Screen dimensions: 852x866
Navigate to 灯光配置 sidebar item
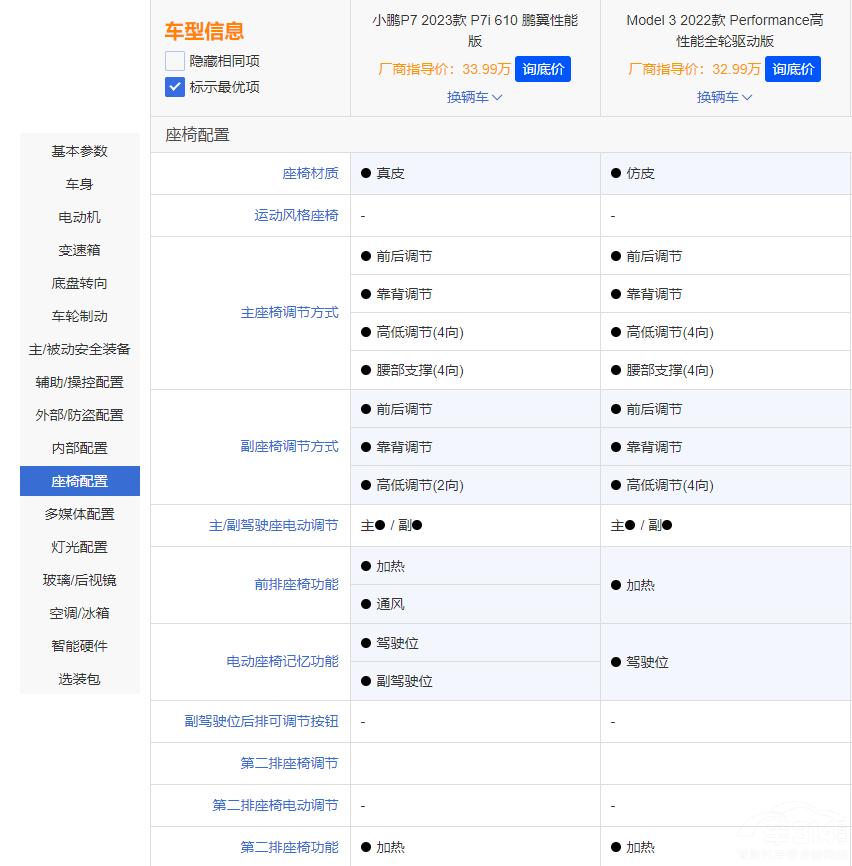[80, 547]
